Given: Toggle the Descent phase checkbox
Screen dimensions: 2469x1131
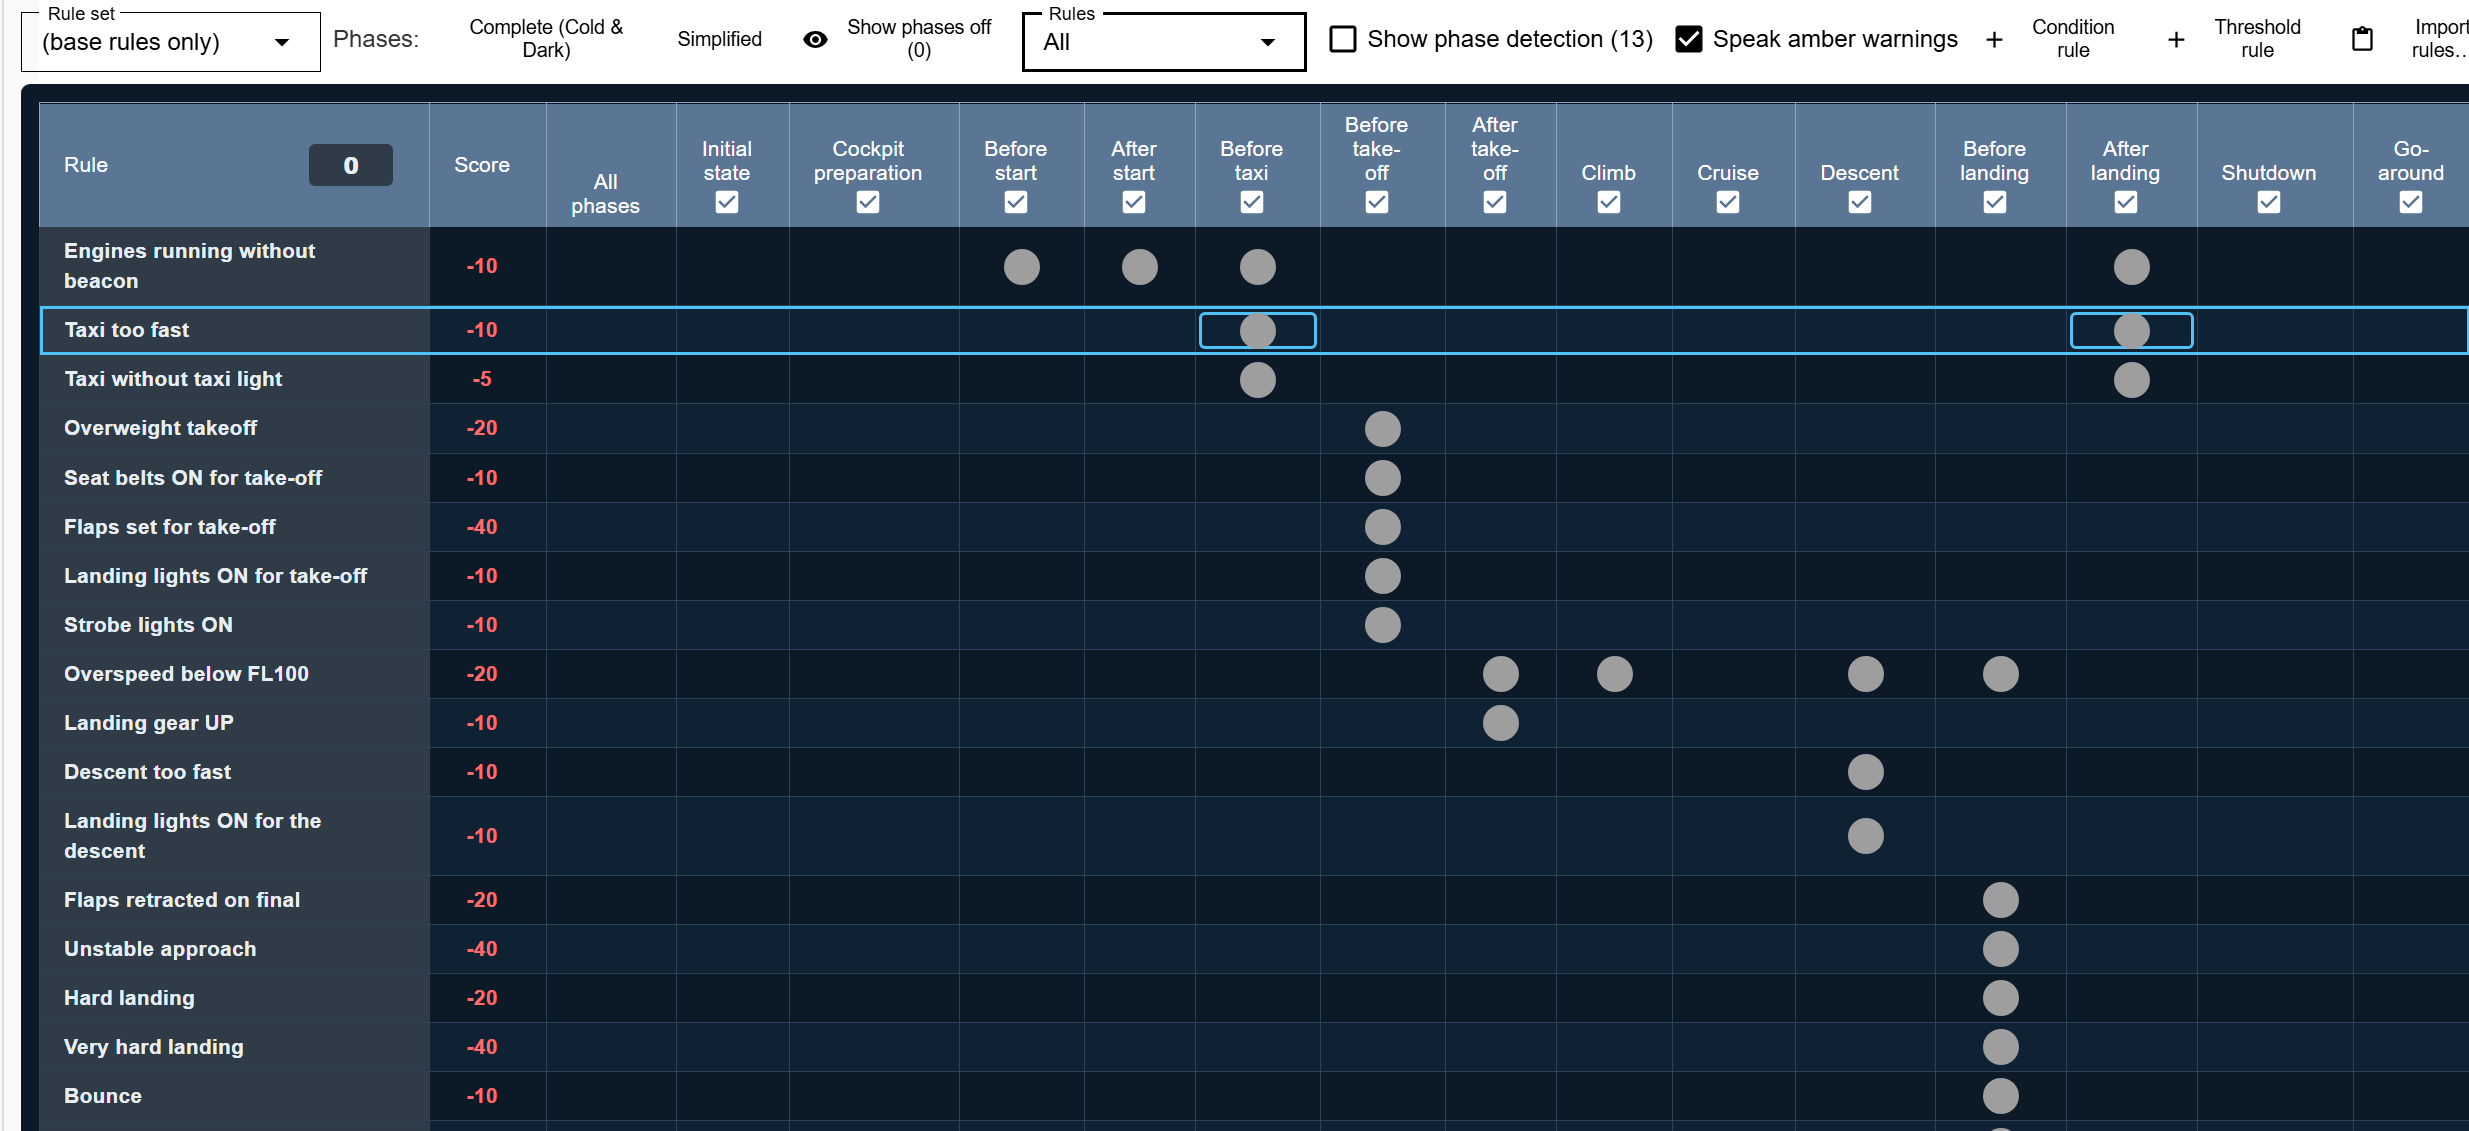Looking at the screenshot, I should (x=1860, y=202).
